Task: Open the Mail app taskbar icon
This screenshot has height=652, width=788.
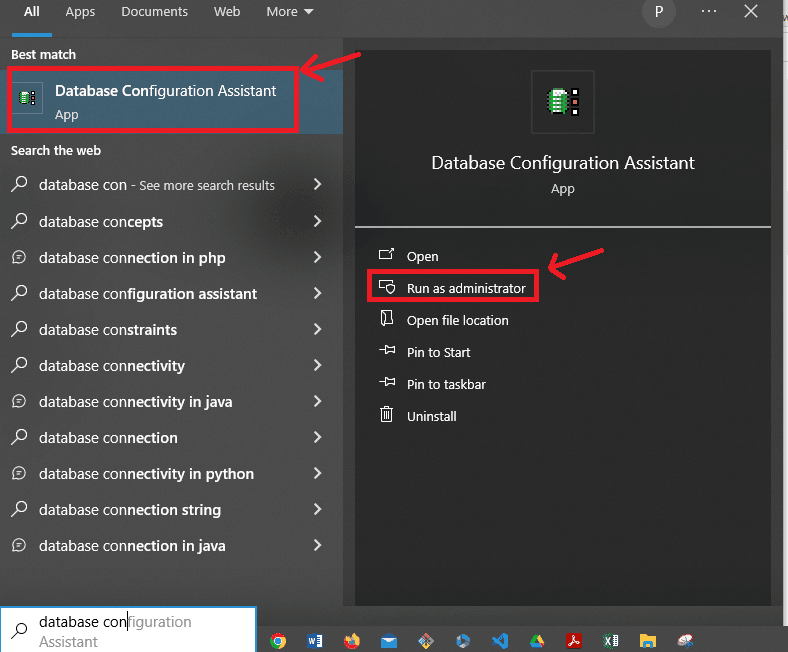Action: coord(388,641)
